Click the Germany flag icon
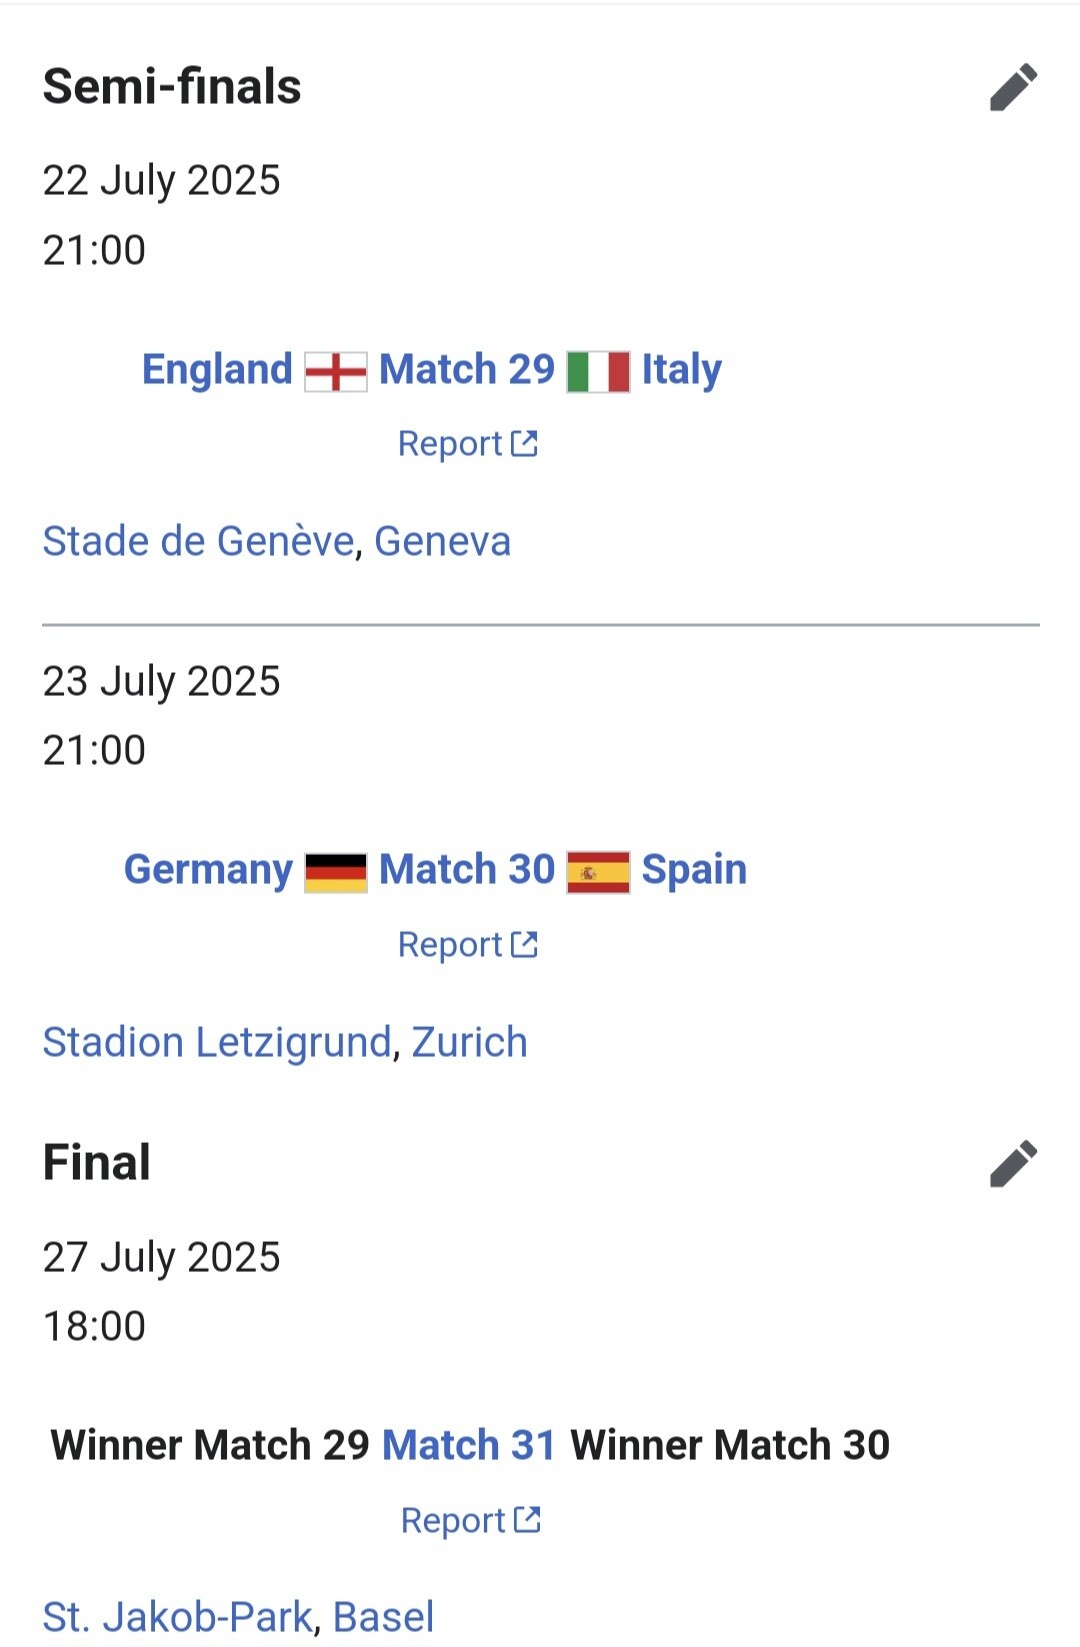This screenshot has height=1647, width=1080. click(x=336, y=871)
